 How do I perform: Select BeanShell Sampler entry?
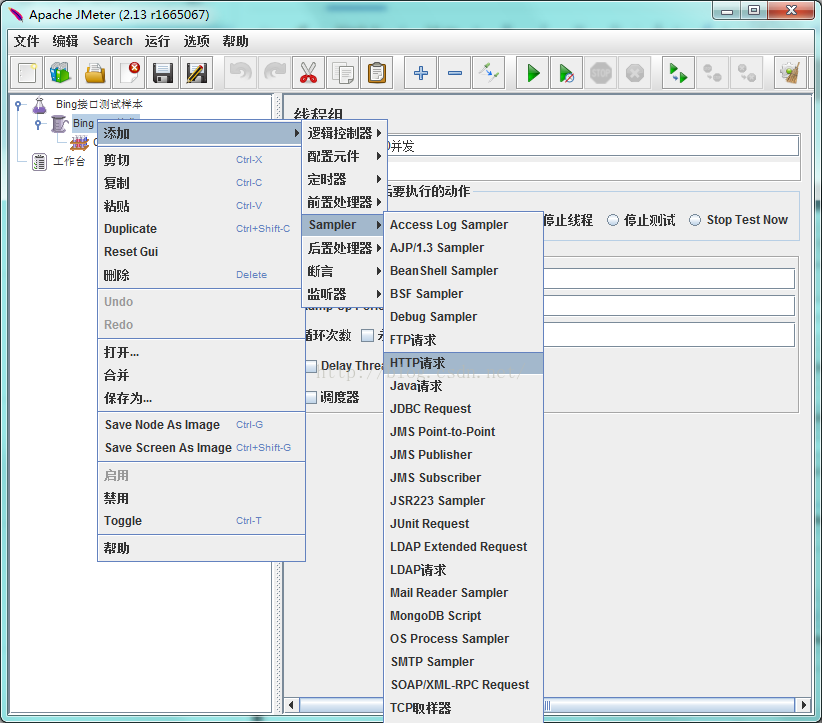pos(463,271)
